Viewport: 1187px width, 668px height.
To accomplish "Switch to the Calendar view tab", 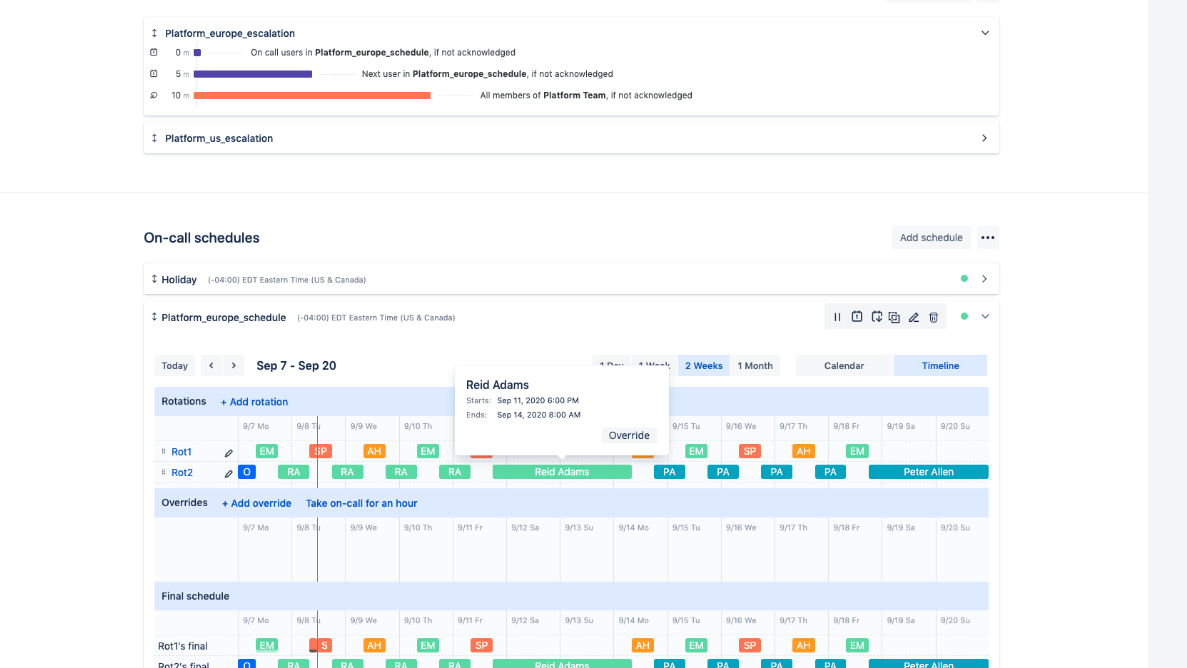I will click(x=843, y=366).
